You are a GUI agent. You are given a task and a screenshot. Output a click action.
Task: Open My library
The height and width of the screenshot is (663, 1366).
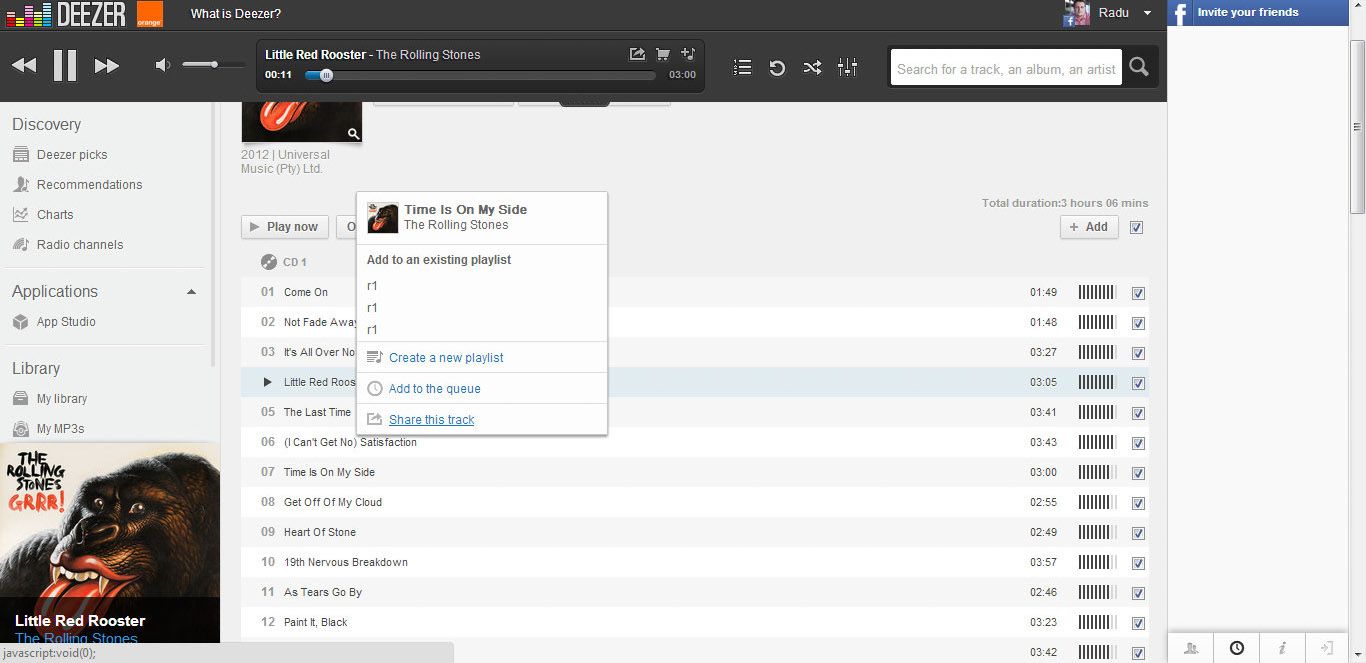[62, 399]
